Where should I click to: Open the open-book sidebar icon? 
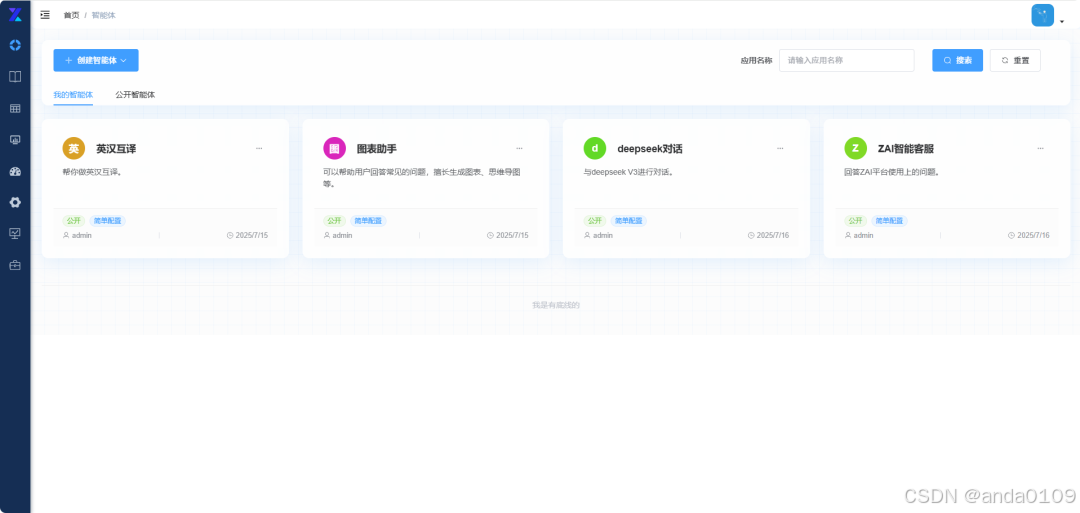click(x=15, y=76)
